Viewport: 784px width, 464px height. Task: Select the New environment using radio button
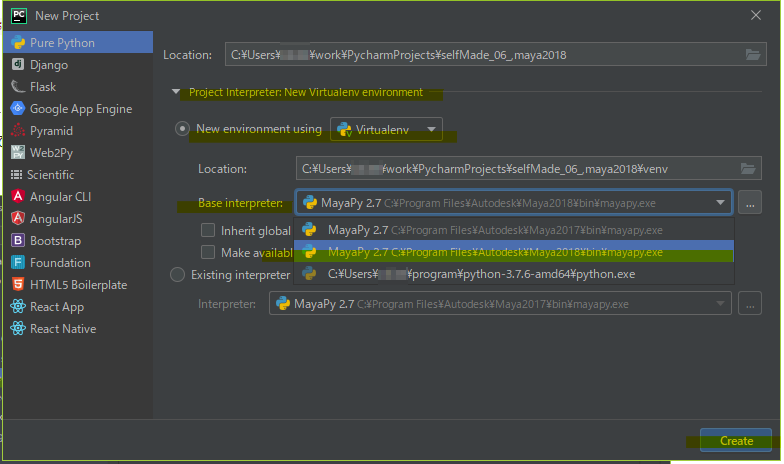(182, 129)
